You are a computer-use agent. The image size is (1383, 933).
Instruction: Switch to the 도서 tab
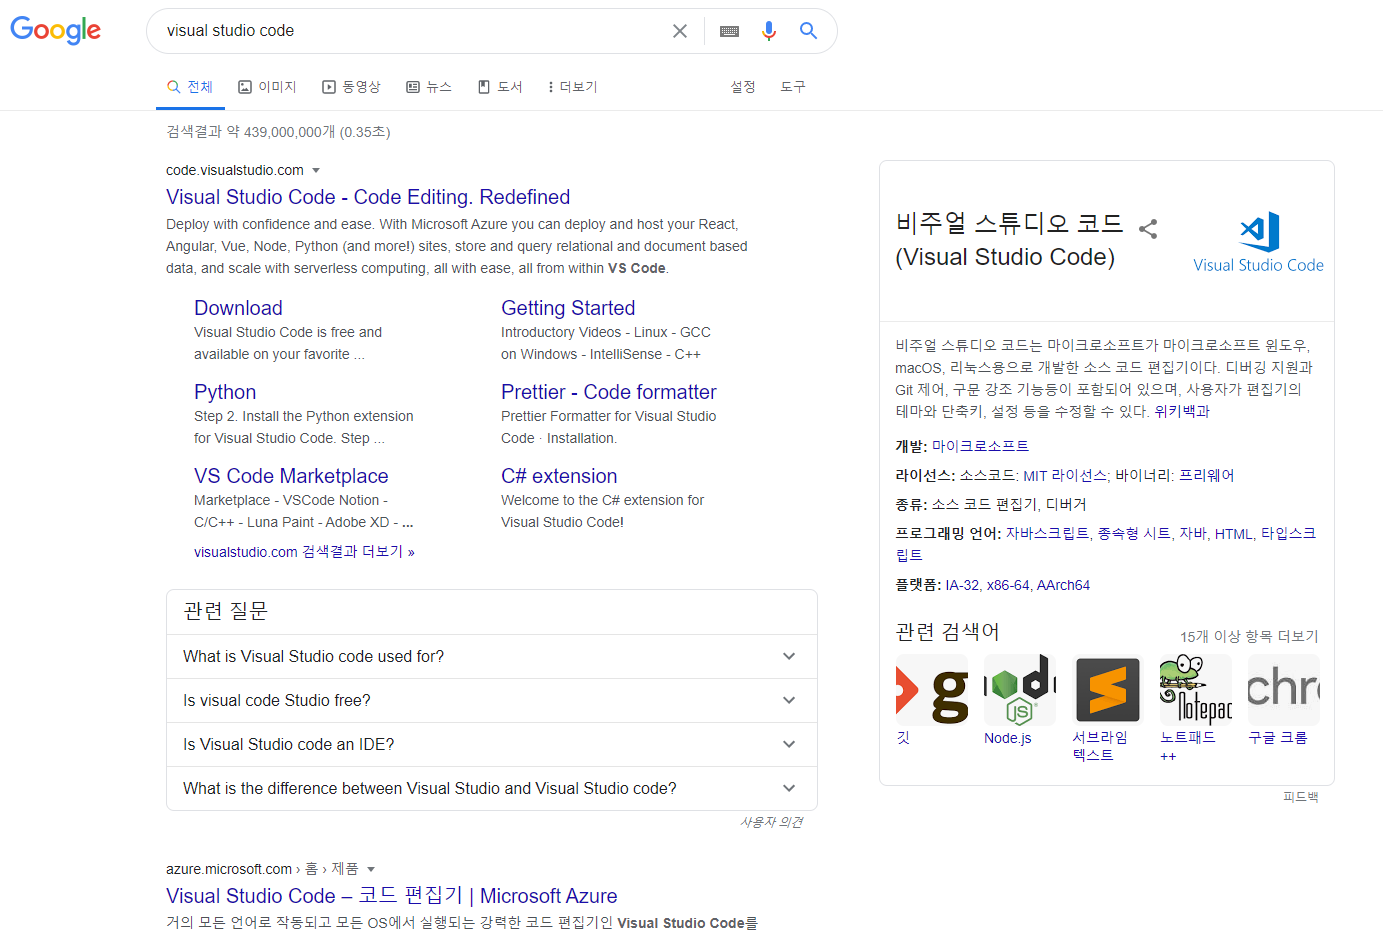coord(500,87)
